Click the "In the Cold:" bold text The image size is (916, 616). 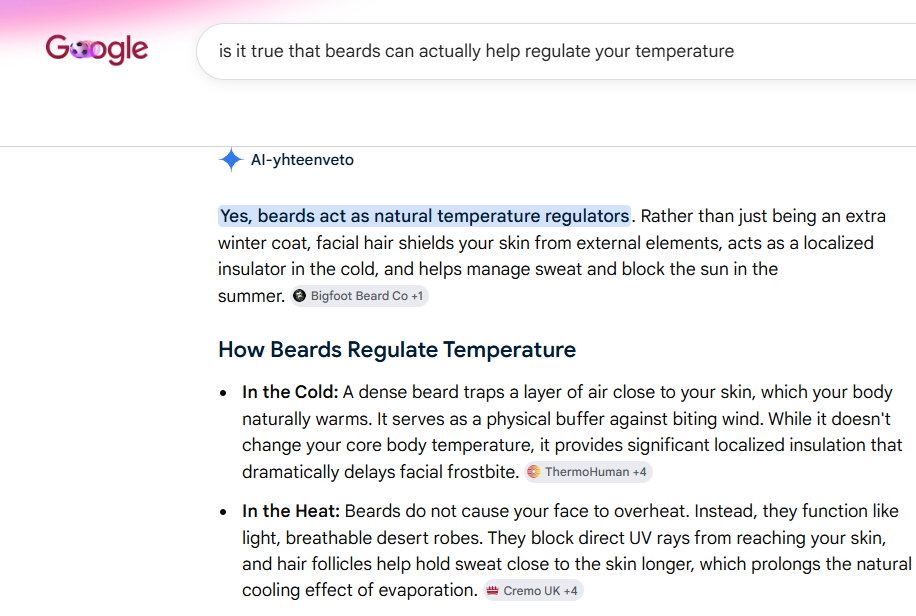[x=290, y=392]
